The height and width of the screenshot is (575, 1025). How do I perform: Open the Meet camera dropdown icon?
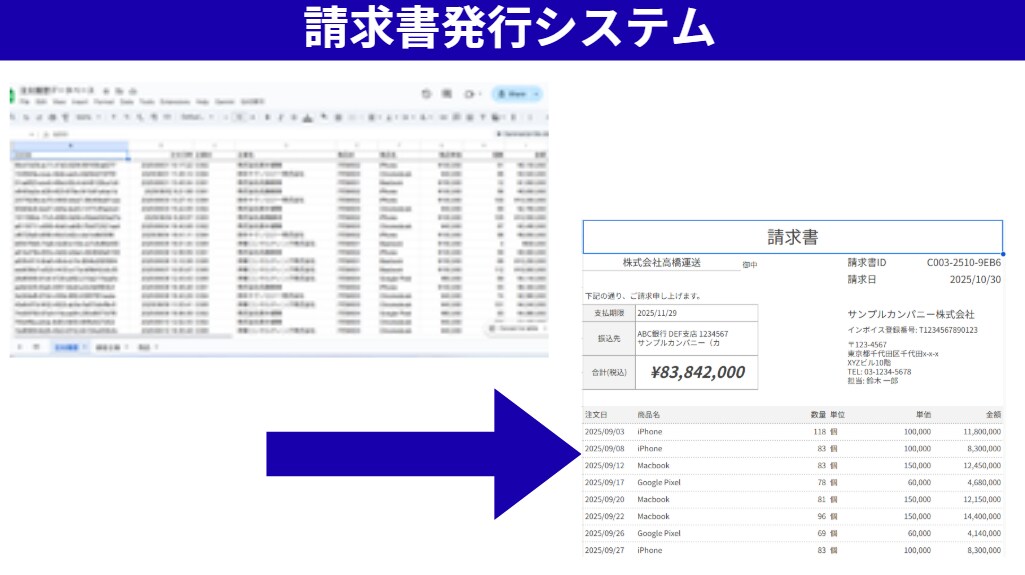tap(473, 94)
